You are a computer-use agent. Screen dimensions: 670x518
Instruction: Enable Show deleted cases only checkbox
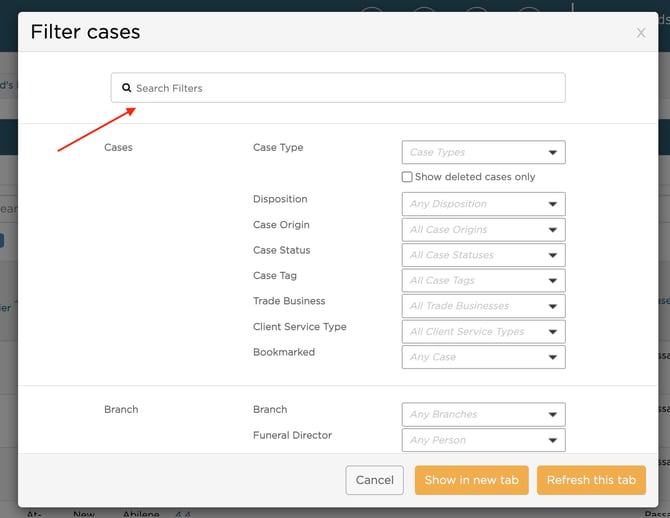407,177
